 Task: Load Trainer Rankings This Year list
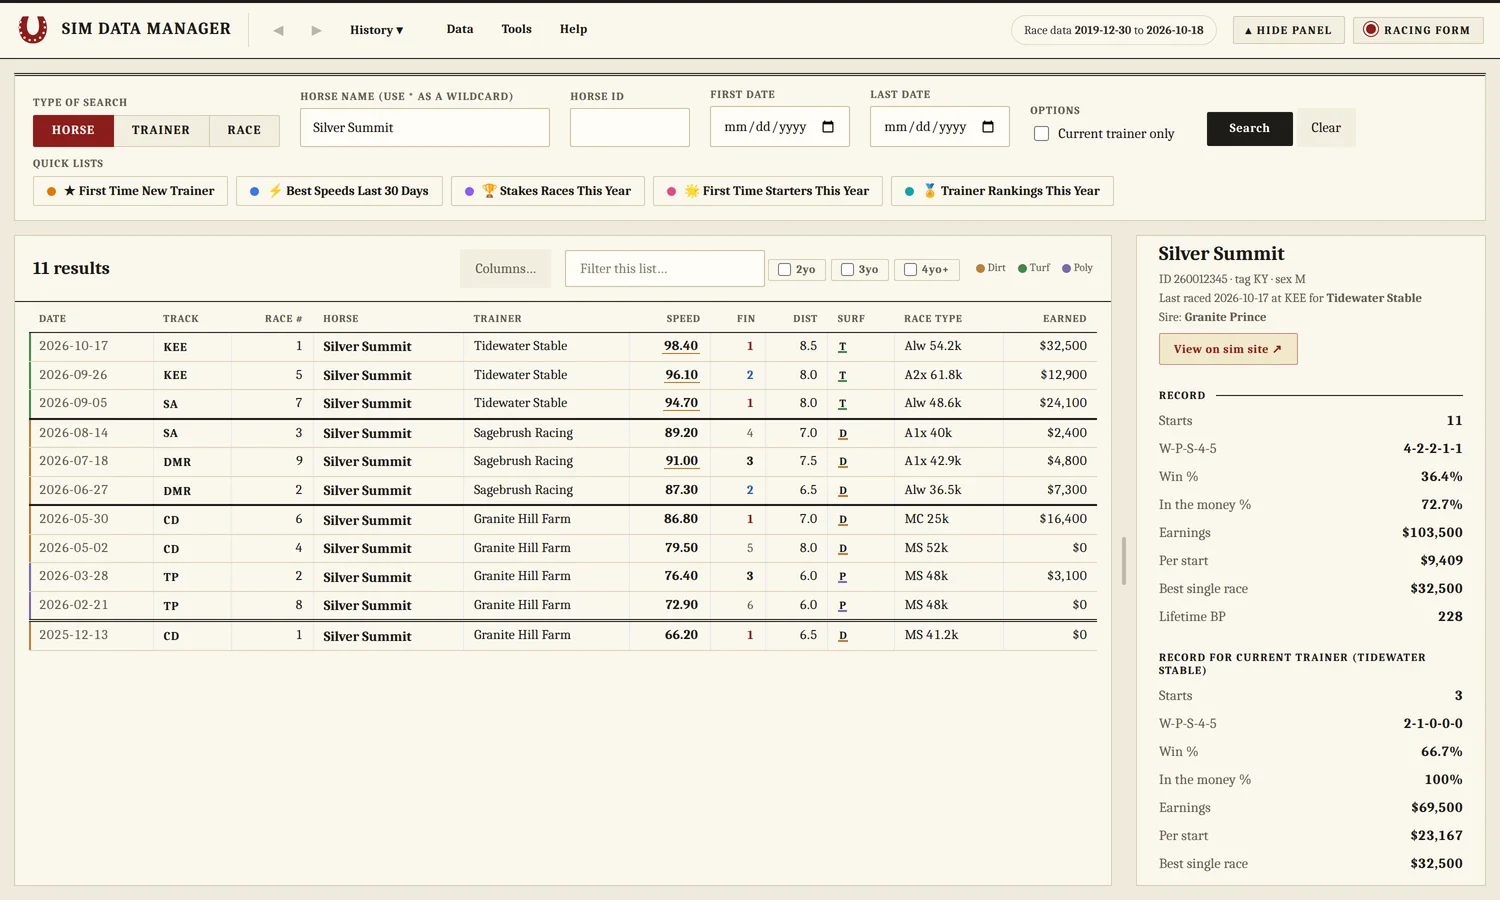pyautogui.click(x=1002, y=191)
